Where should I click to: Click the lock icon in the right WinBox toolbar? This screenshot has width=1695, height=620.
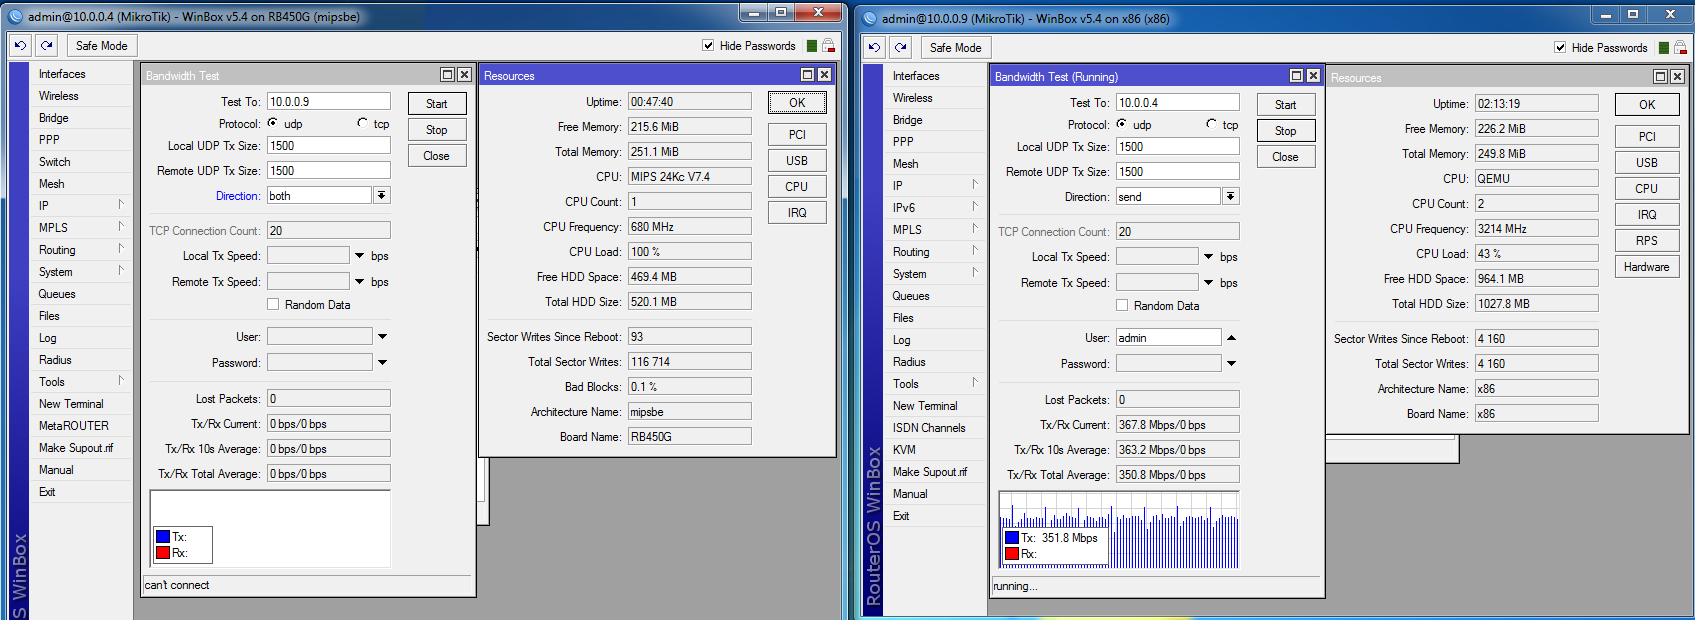point(1680,48)
